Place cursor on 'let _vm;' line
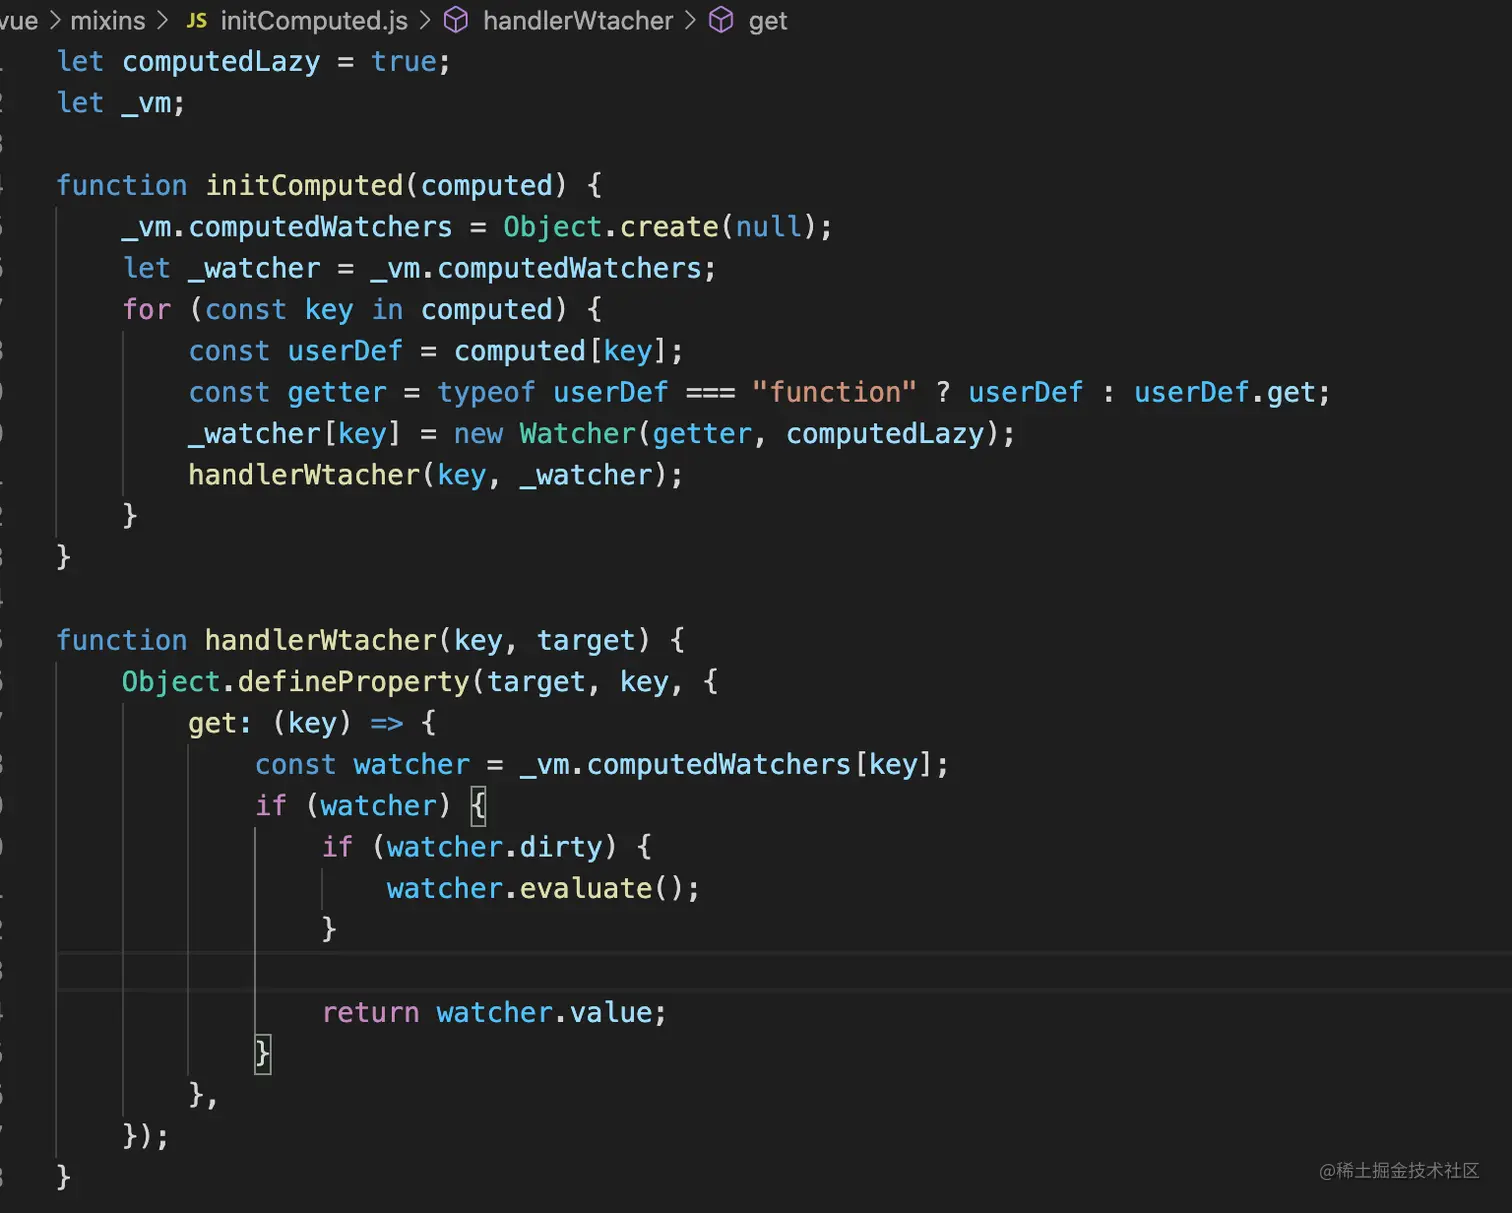Screen dimensions: 1512x1213 pyautogui.click(x=121, y=103)
